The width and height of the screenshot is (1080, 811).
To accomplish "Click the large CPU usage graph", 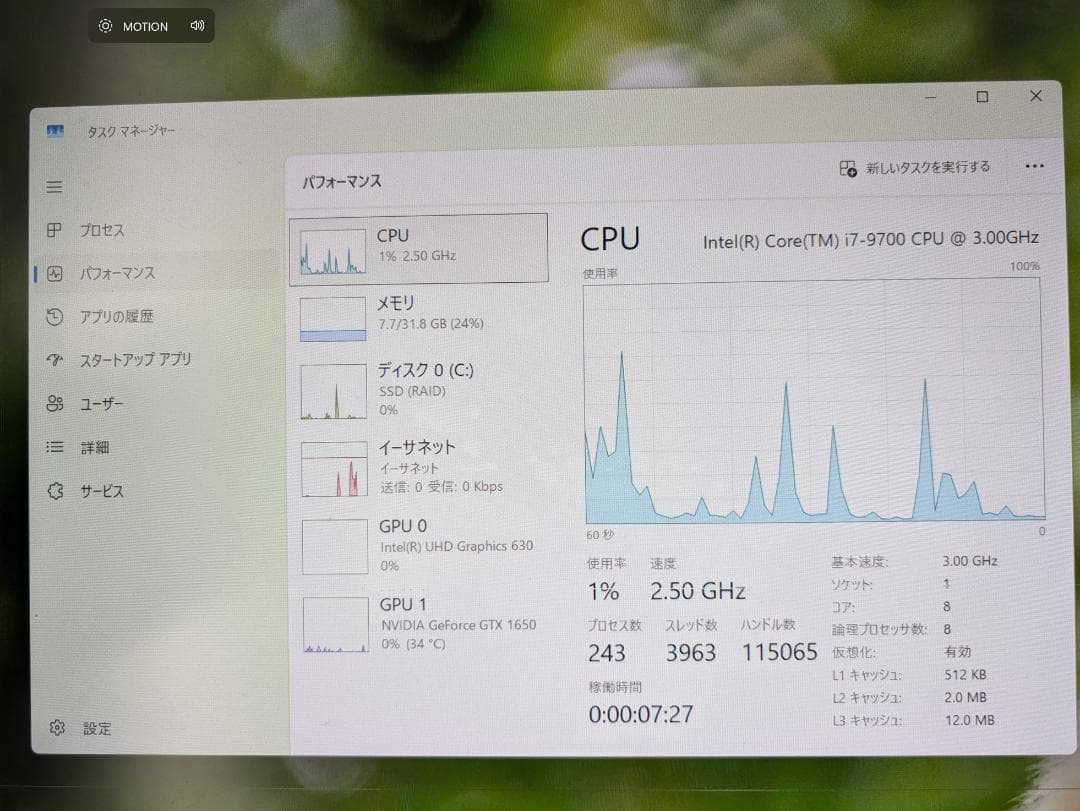I will (x=814, y=401).
